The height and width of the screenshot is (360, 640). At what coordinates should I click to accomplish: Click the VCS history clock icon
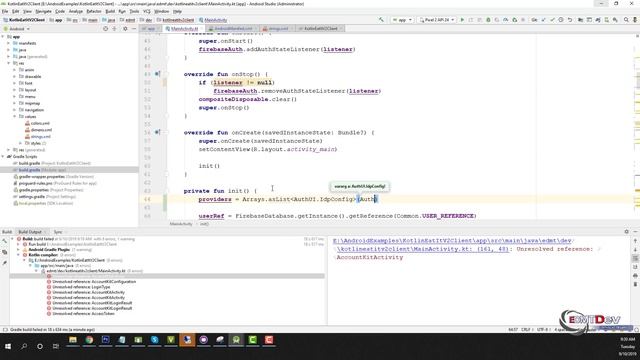(561, 20)
